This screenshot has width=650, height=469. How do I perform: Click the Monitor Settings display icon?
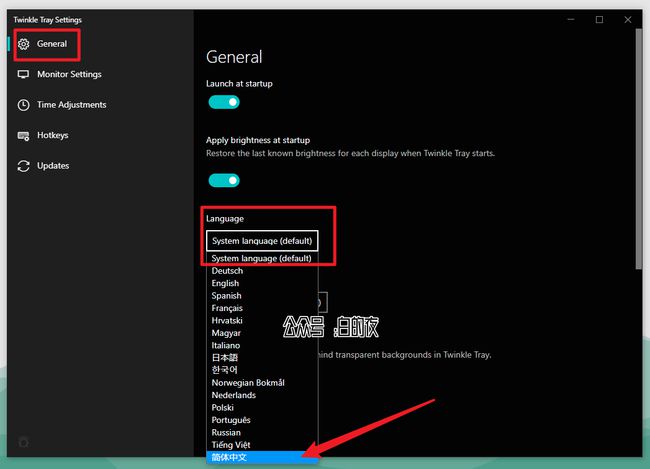tap(24, 74)
